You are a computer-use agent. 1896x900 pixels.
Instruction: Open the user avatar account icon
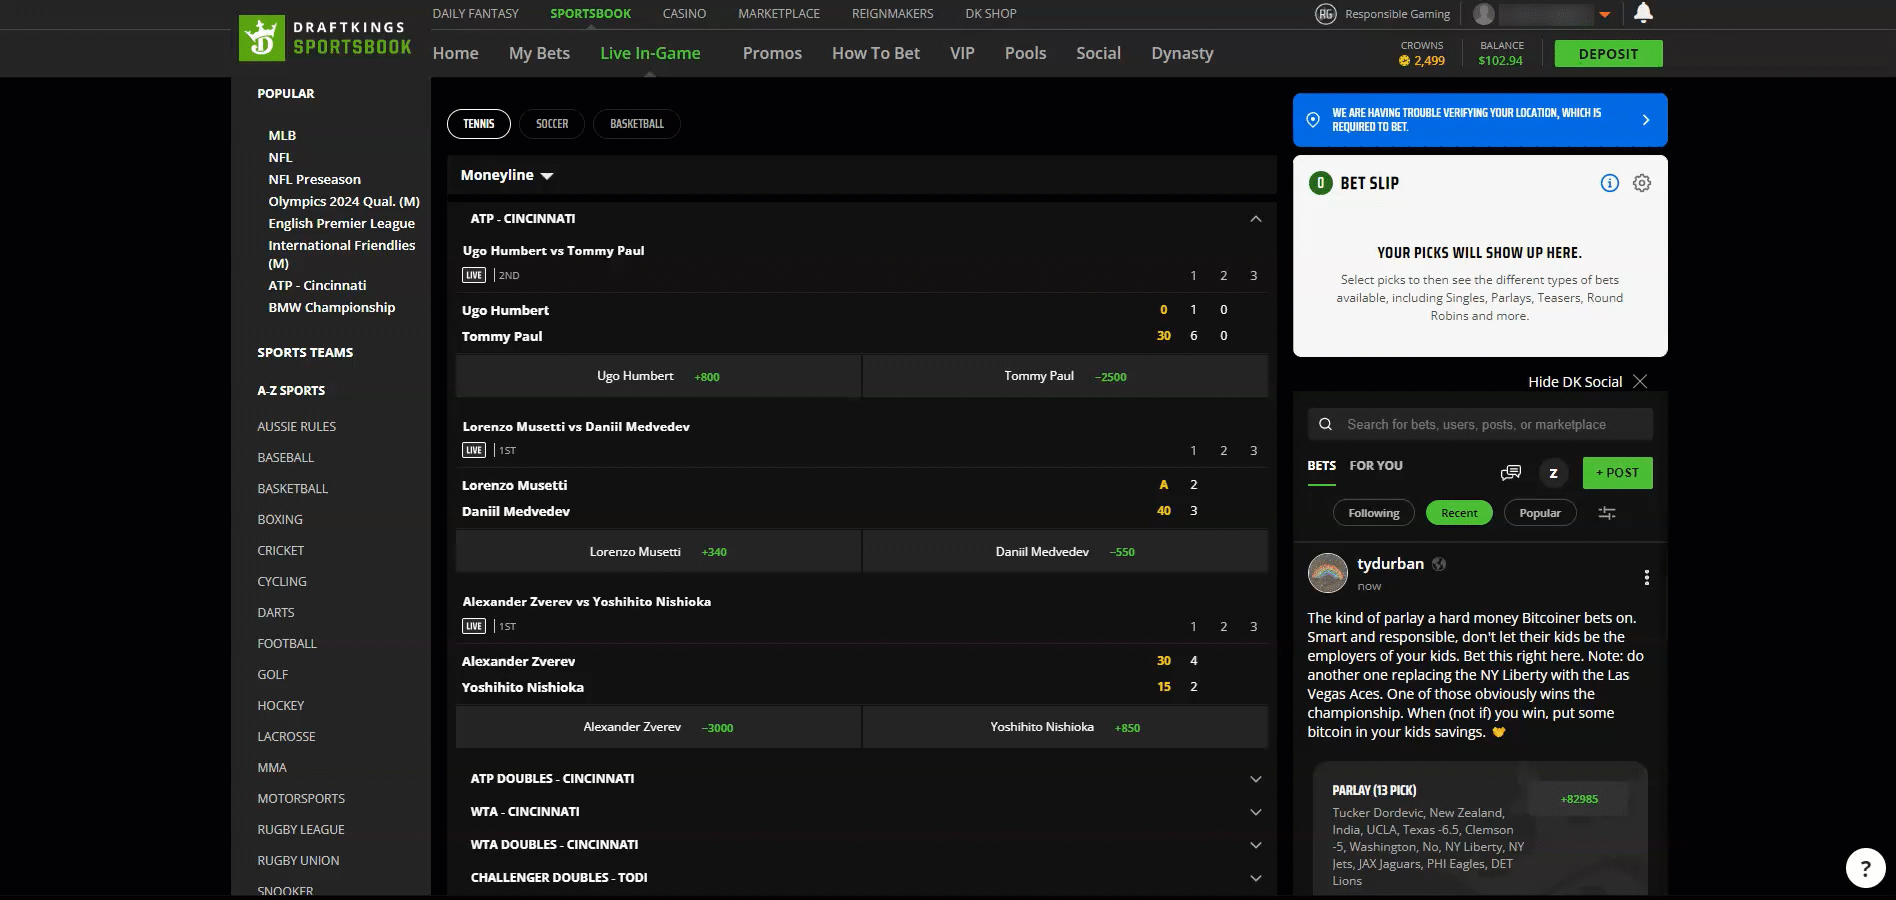[x=1484, y=14]
